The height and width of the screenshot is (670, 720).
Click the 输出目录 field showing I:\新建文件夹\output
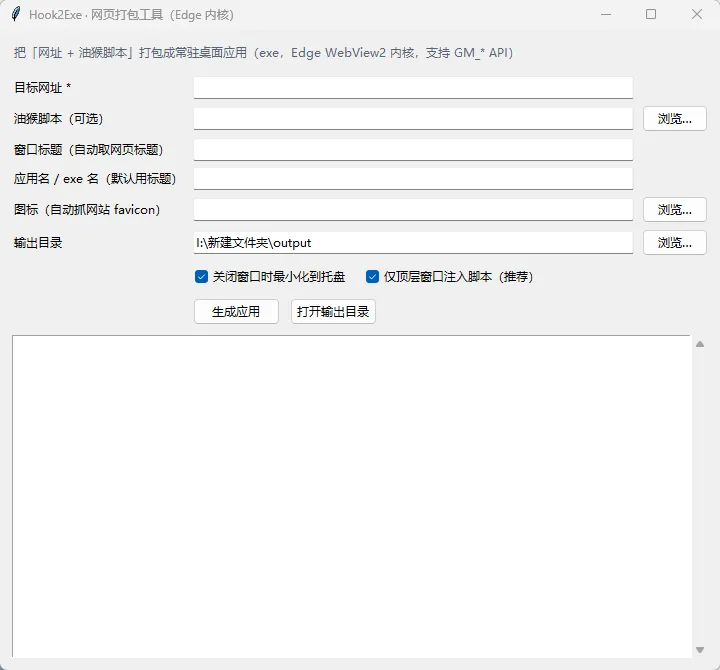pos(413,242)
